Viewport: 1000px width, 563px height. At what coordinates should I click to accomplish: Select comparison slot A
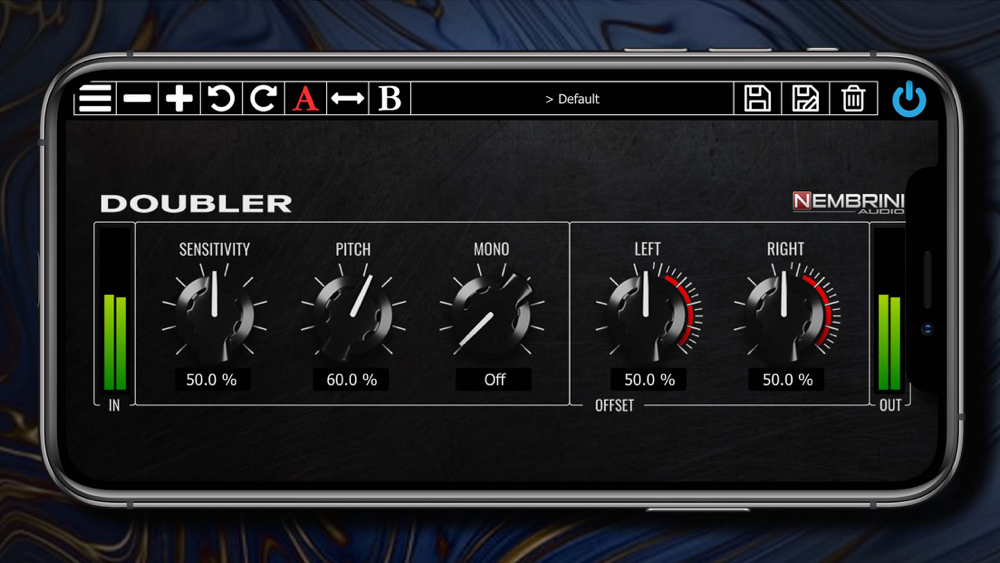tap(305, 99)
